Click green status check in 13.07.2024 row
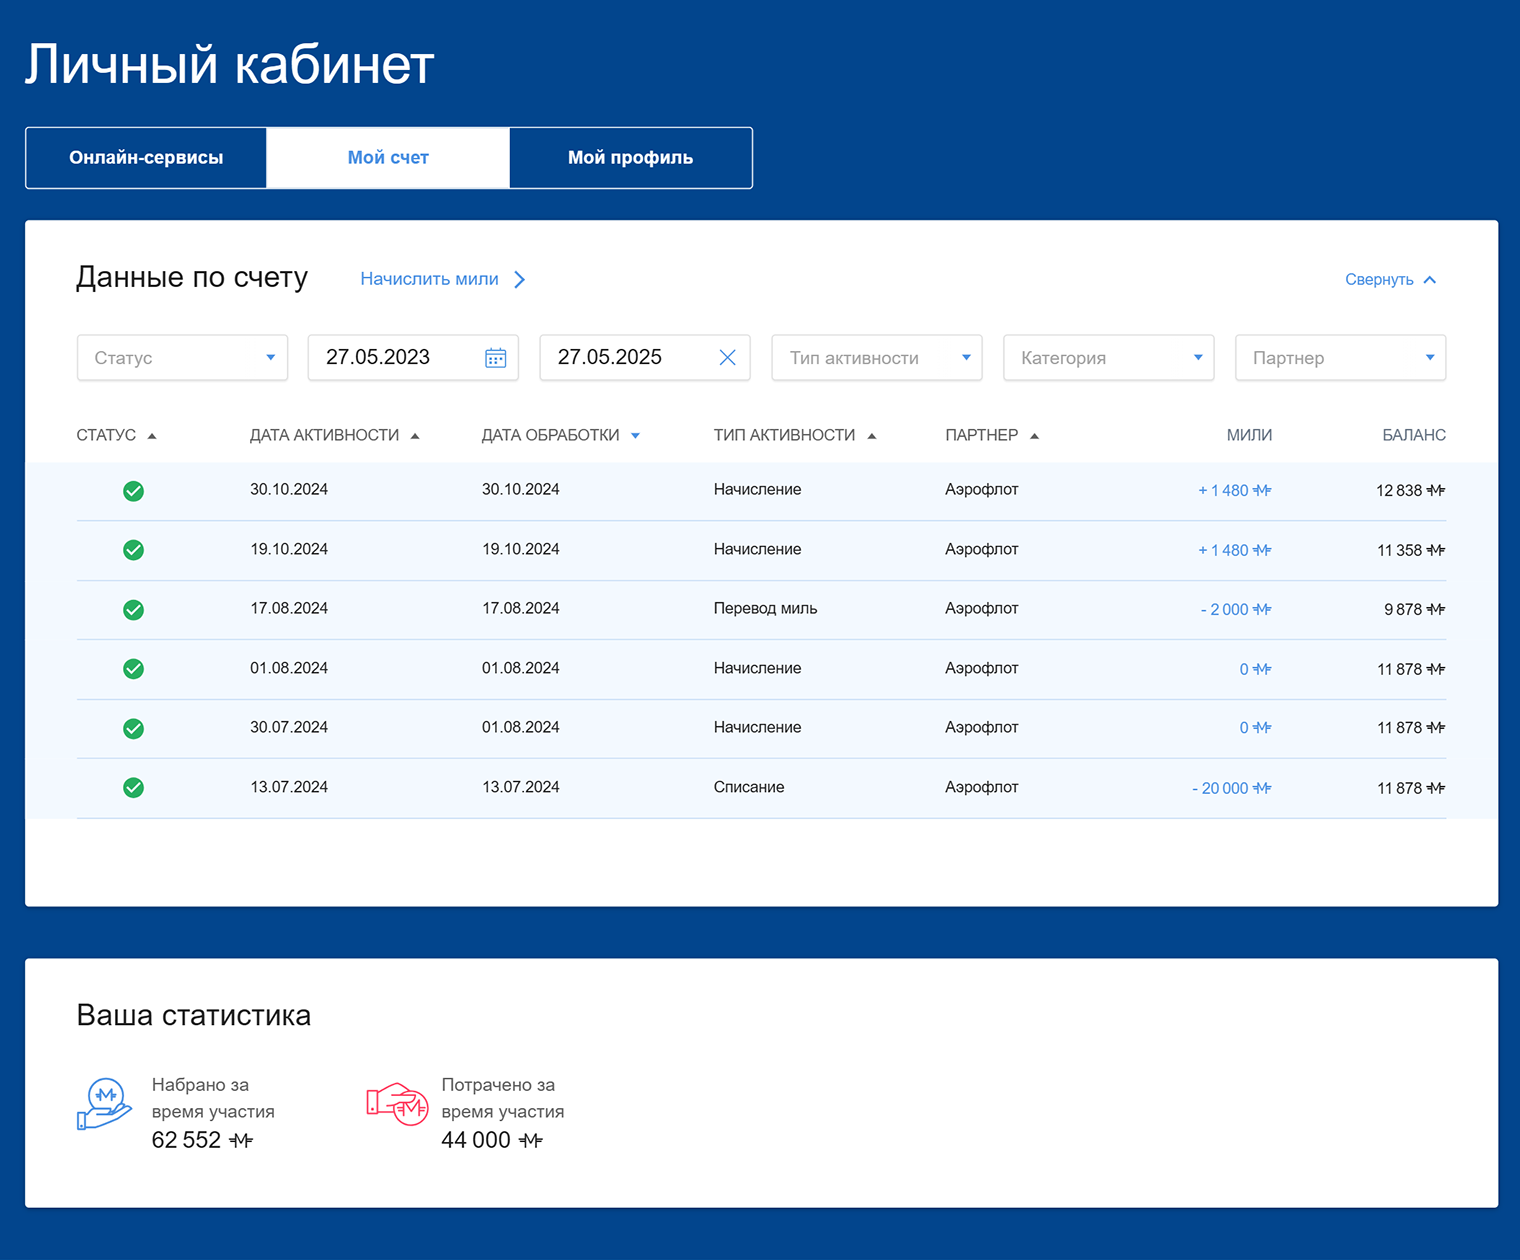1520x1260 pixels. tap(133, 788)
